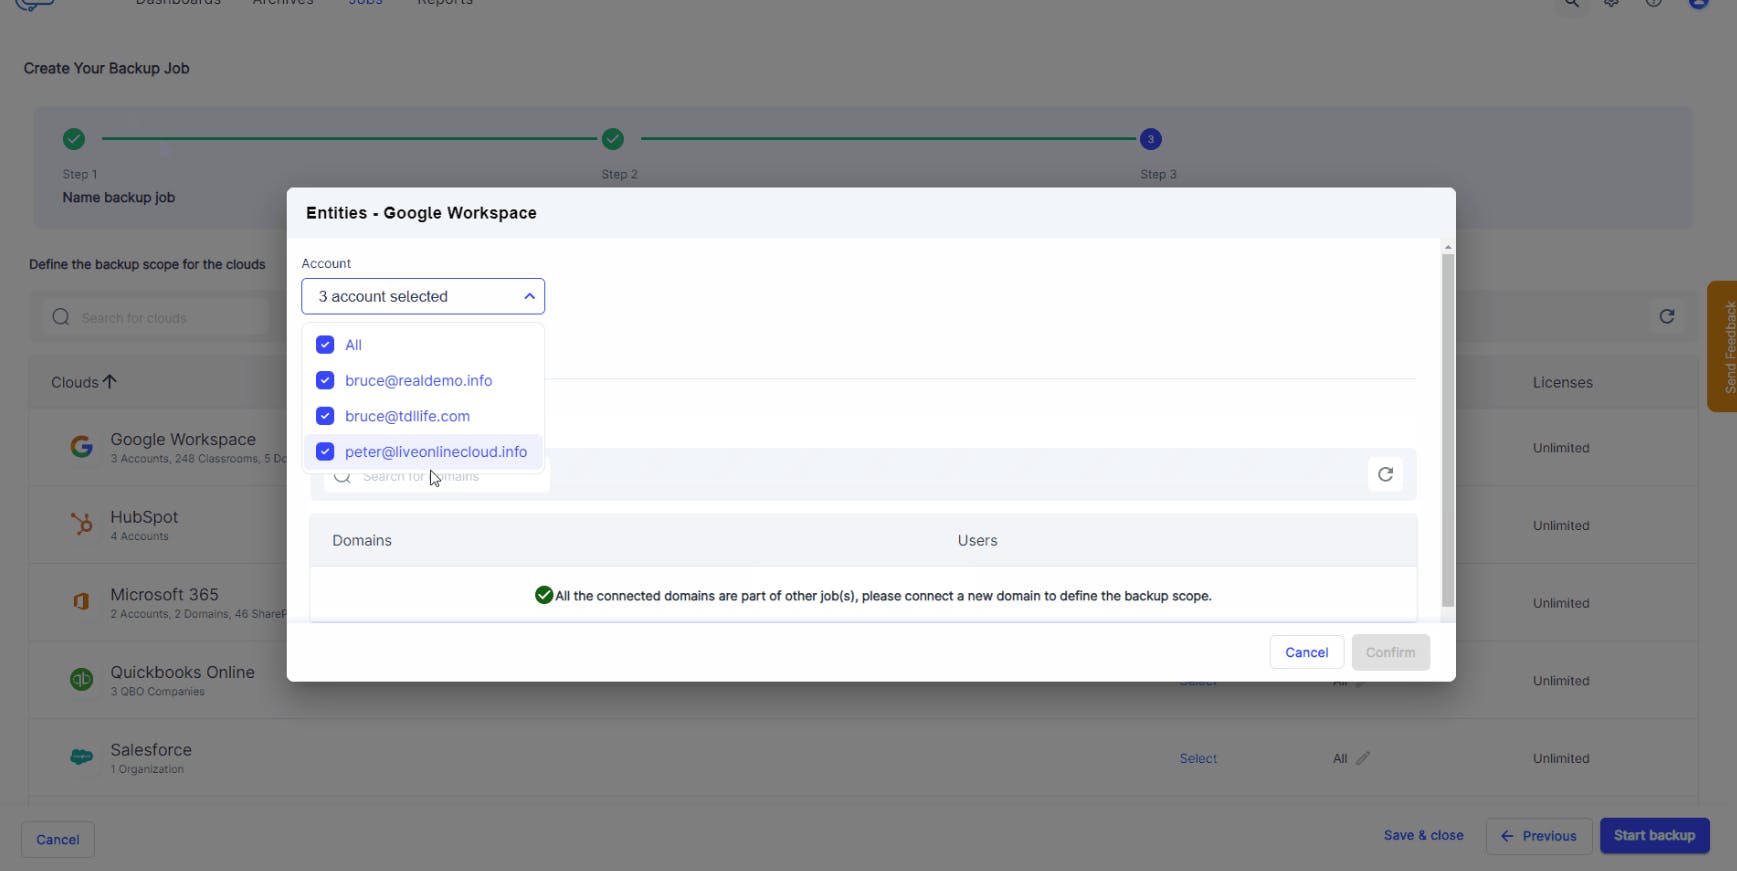Toggle the bruce@tdllife.com checkbox
The width and height of the screenshot is (1737, 871).
click(x=325, y=416)
